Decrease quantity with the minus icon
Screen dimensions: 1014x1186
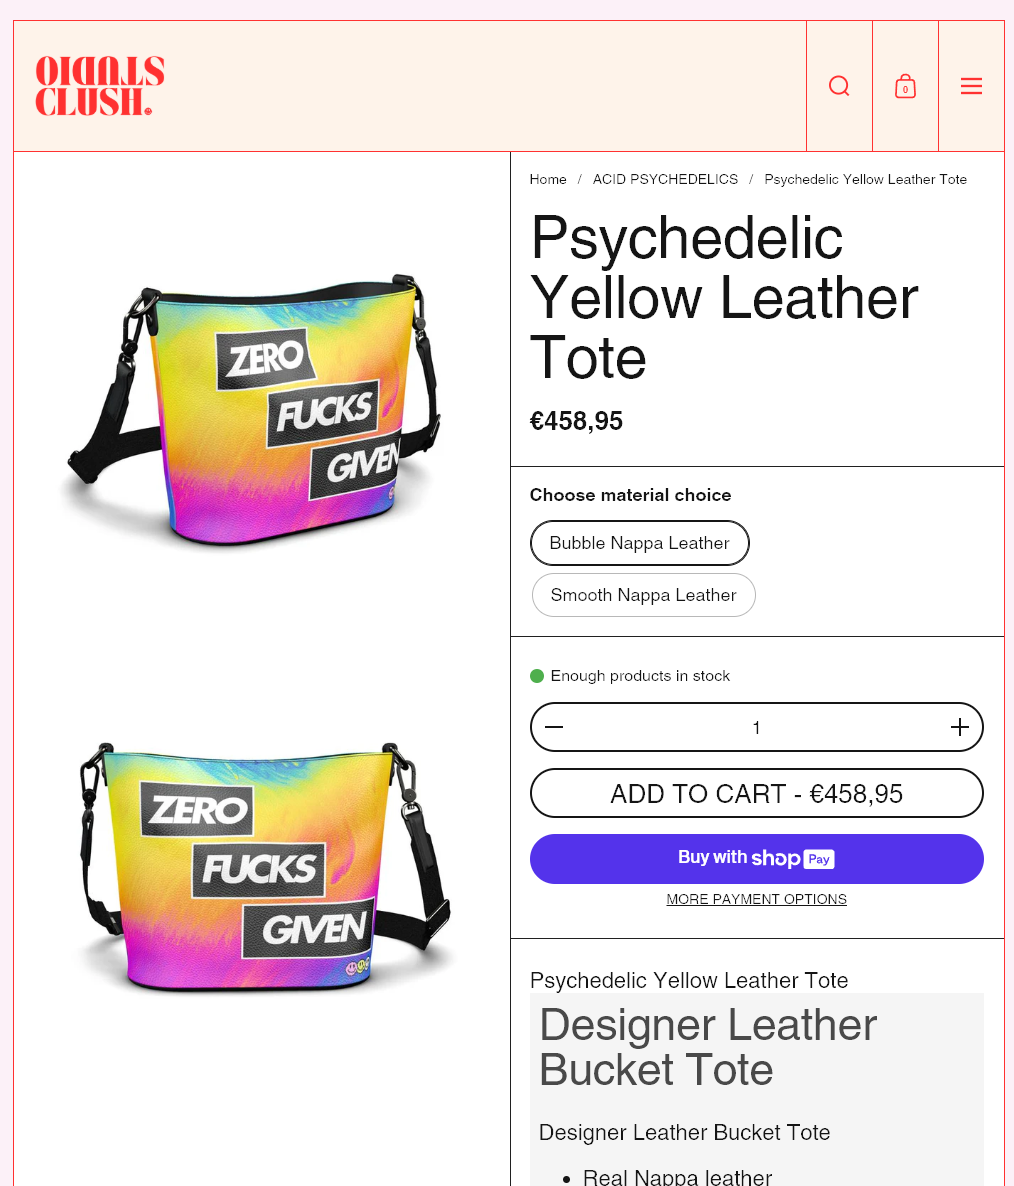554,727
